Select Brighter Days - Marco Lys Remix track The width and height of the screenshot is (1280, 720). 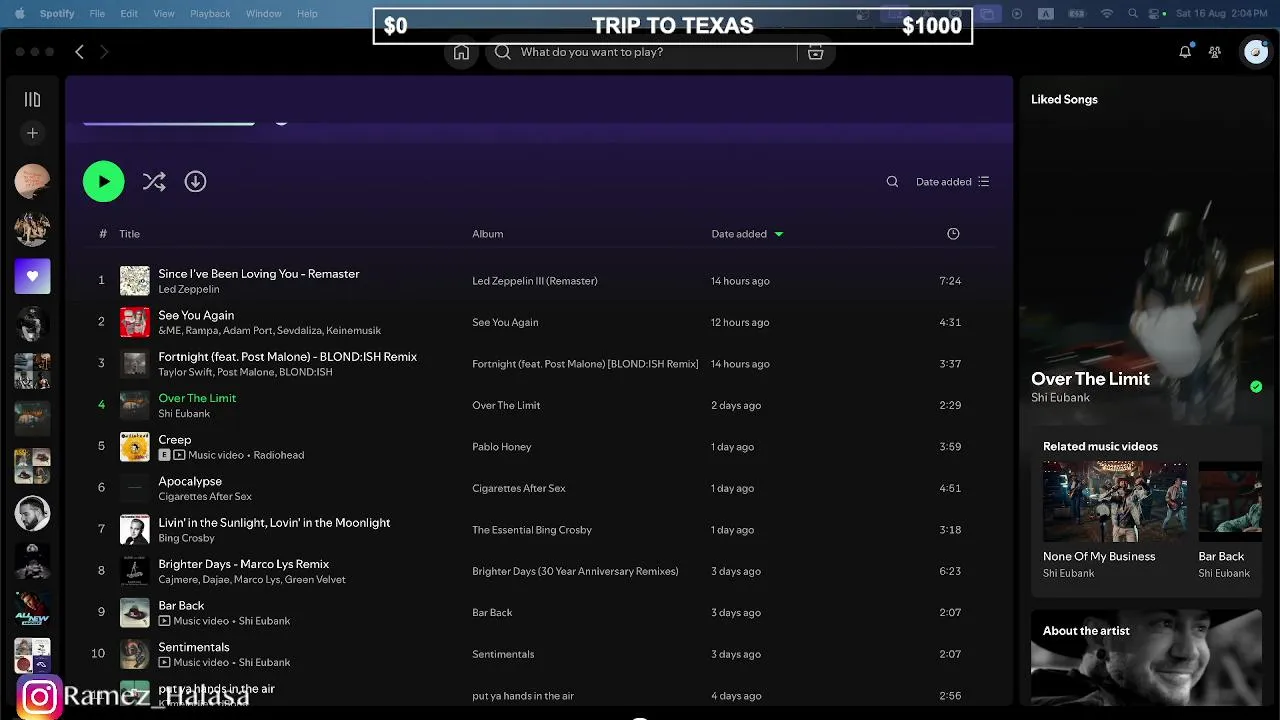click(x=243, y=564)
